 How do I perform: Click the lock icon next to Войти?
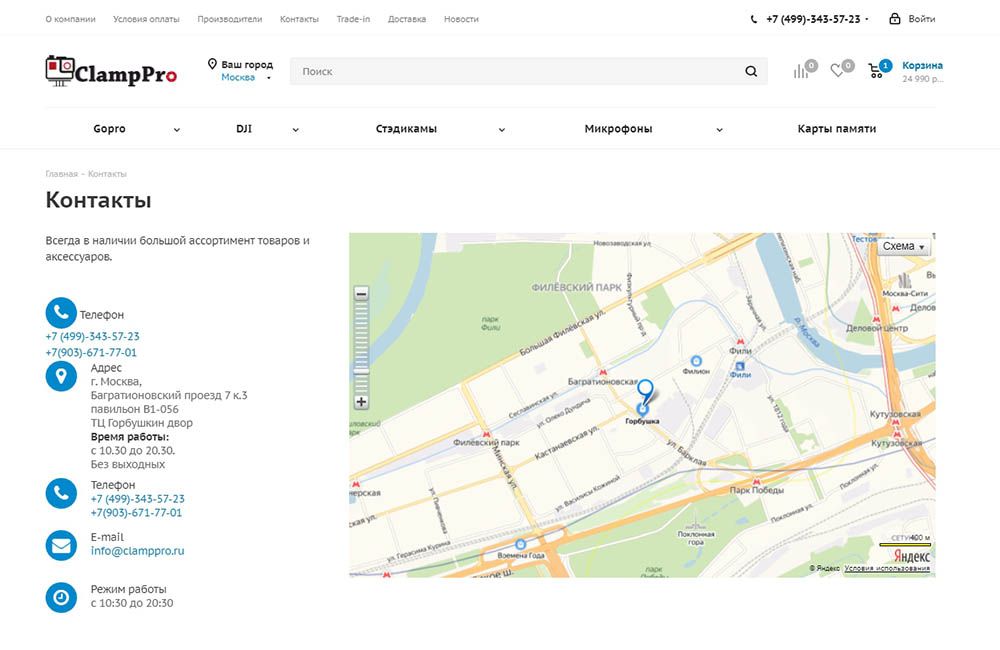894,19
